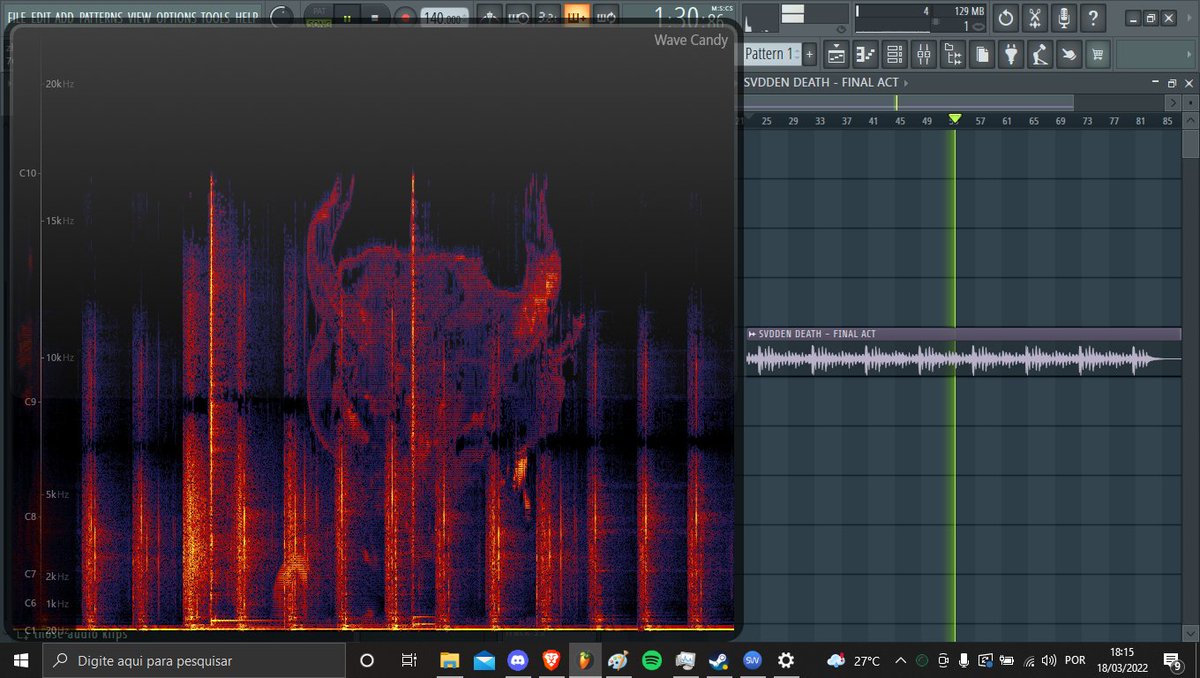
Task: Click the master volume knob
Action: [x=282, y=17]
